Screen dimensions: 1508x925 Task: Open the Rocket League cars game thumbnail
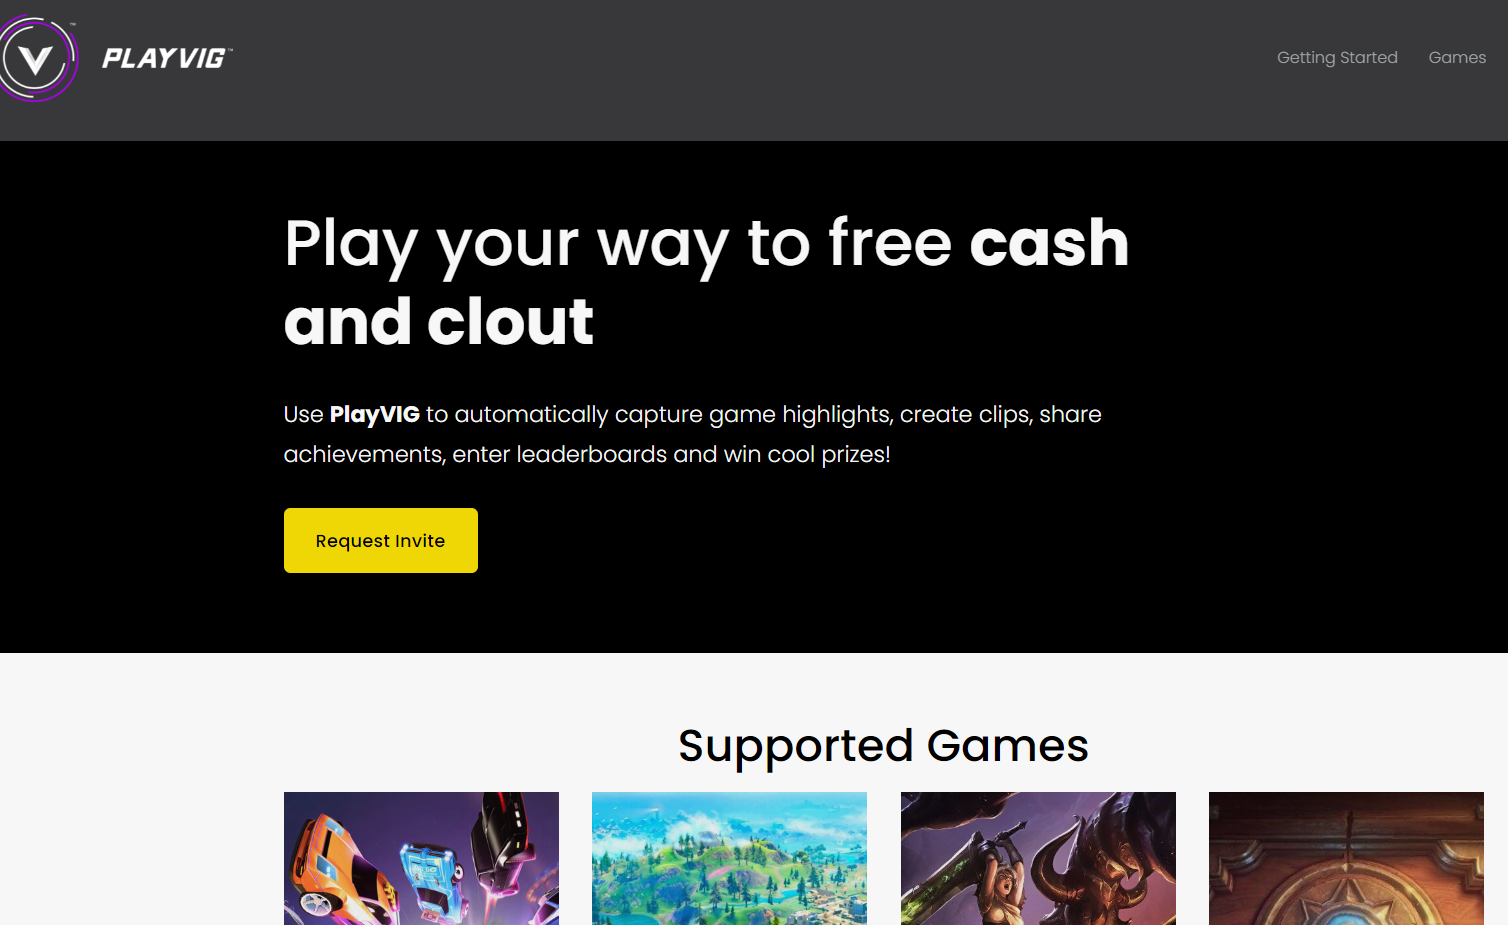(x=421, y=858)
